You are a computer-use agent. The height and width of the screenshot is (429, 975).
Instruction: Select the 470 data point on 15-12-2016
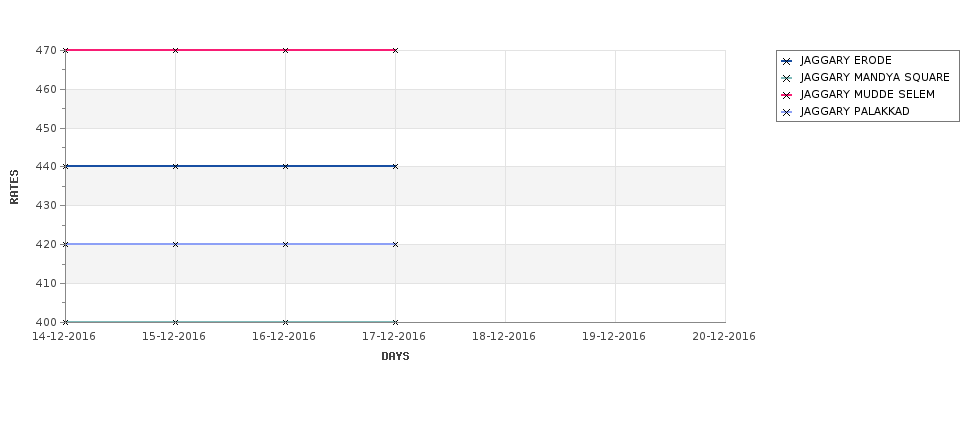[175, 50]
